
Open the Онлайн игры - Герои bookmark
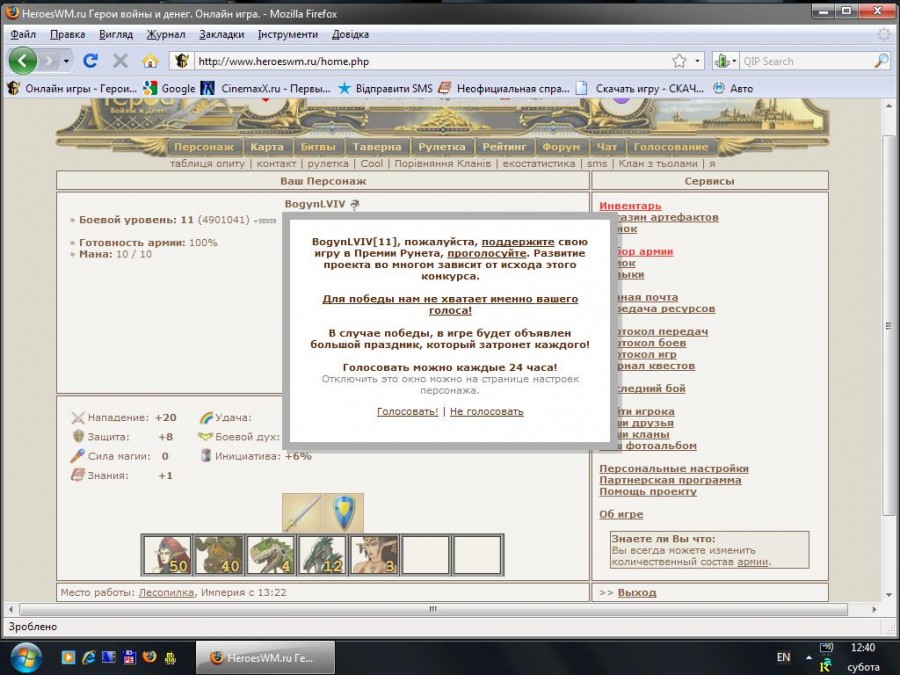[x=72, y=88]
